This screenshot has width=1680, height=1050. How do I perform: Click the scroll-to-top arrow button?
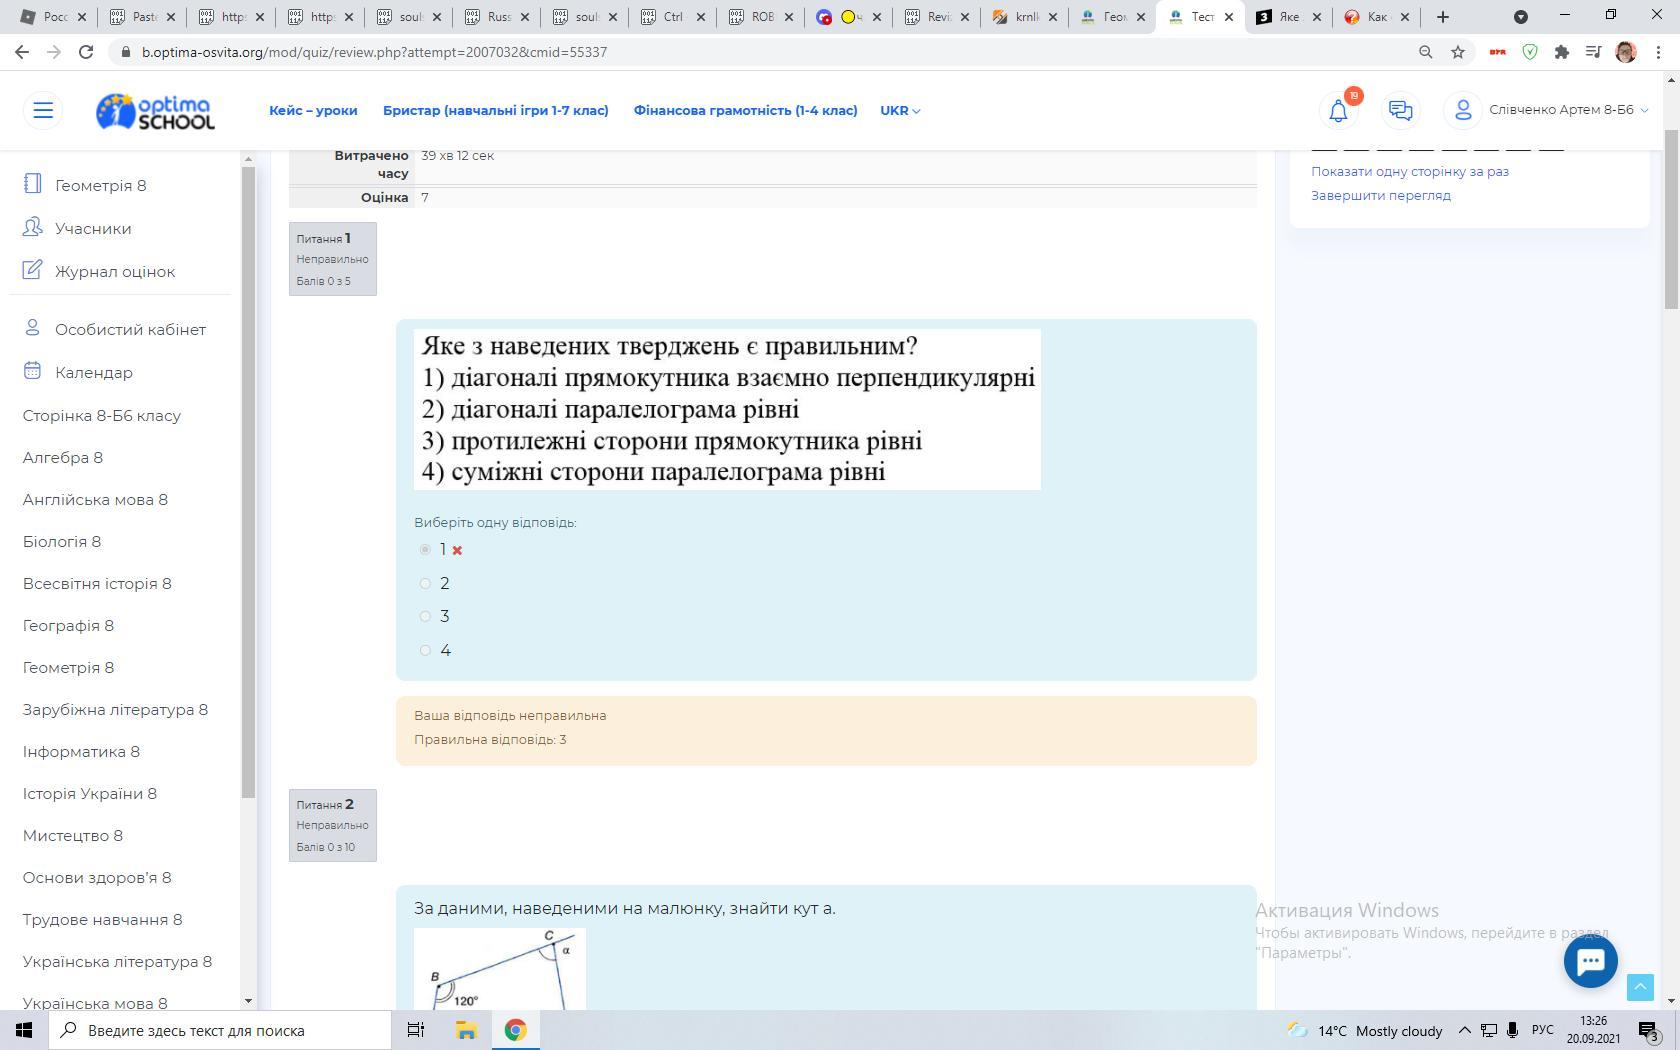tap(1640, 987)
